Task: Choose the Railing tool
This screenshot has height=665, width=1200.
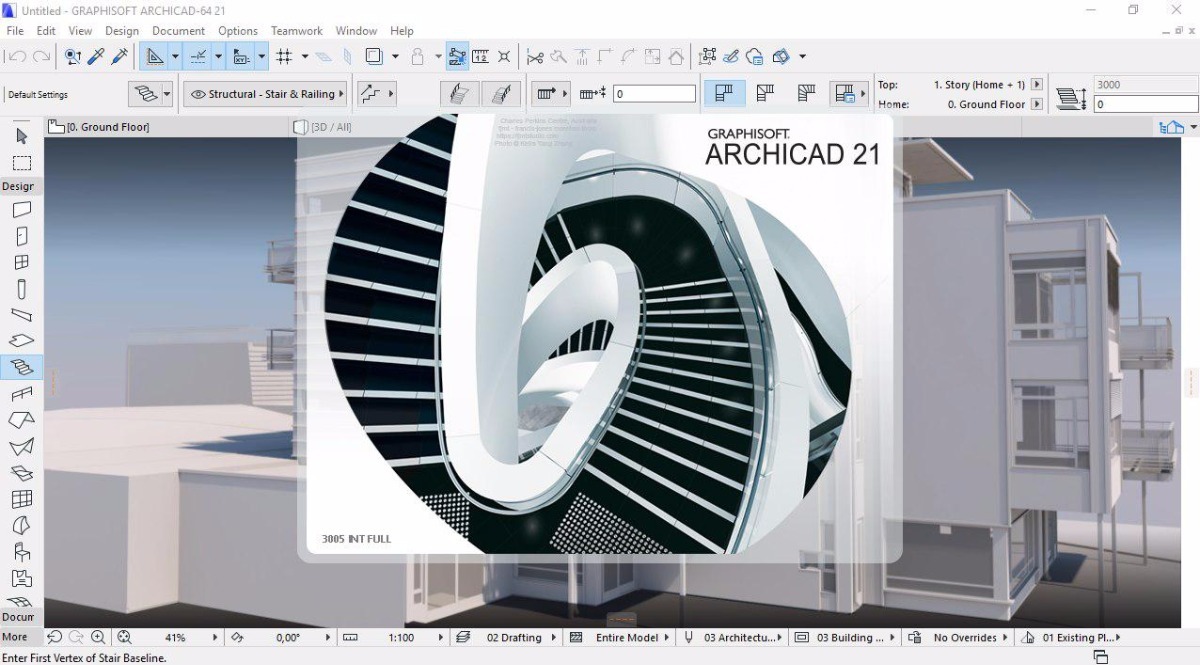Action: point(22,394)
